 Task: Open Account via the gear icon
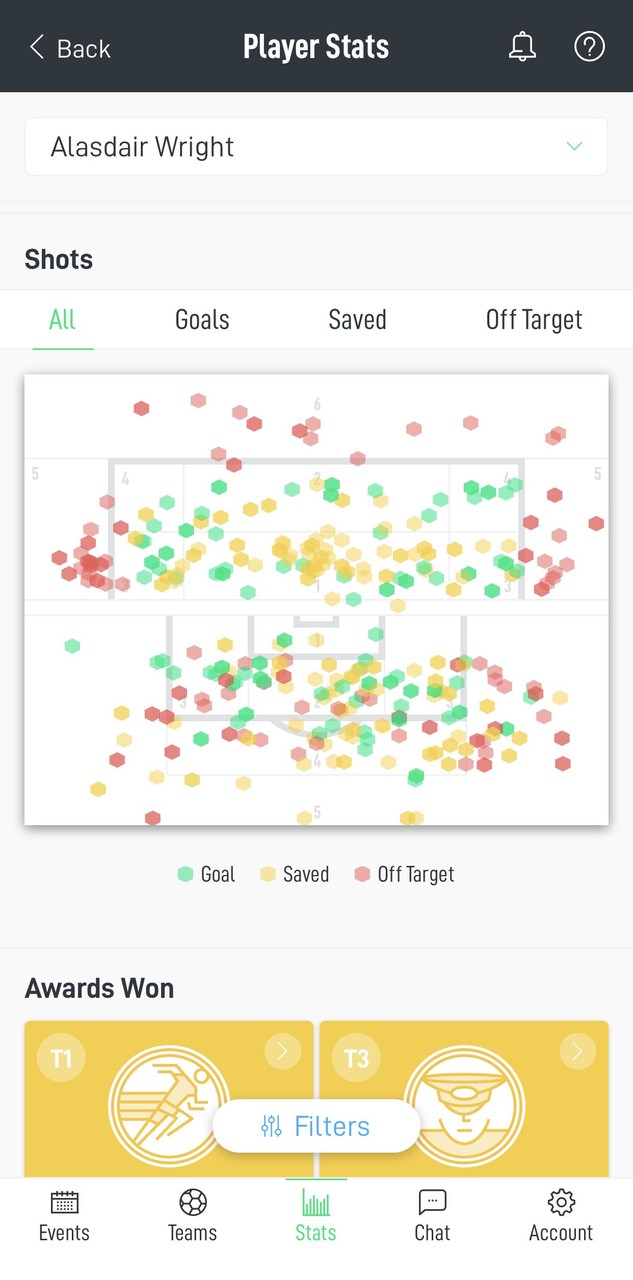[560, 1203]
